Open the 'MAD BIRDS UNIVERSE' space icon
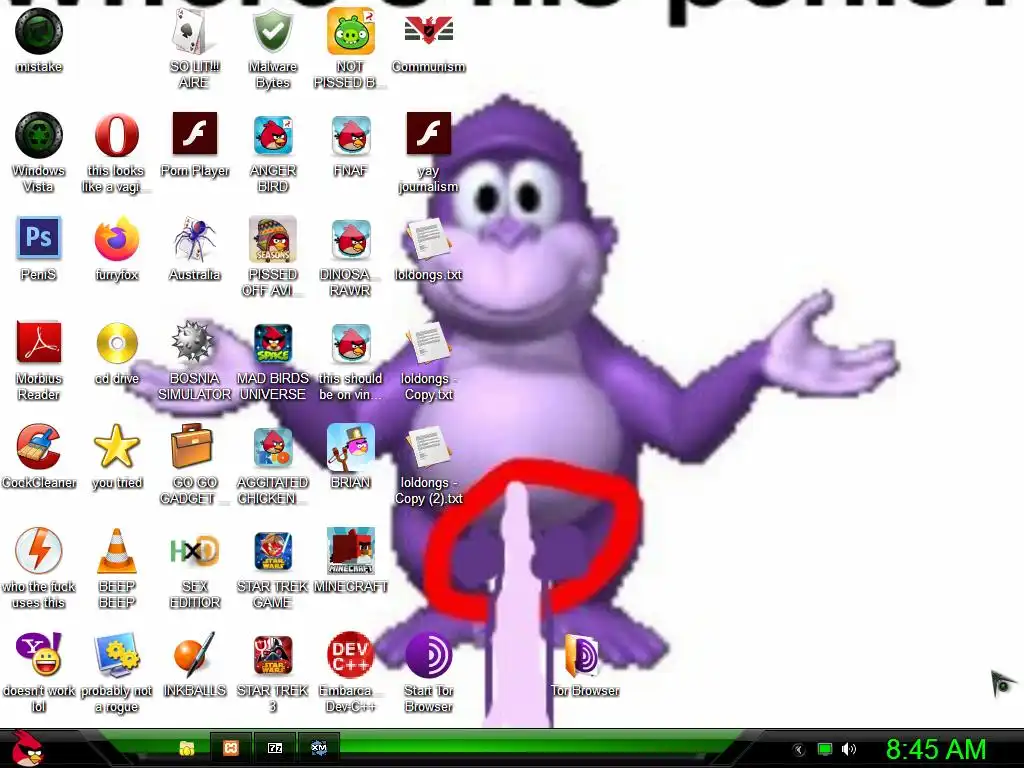Image resolution: width=1024 pixels, height=768 pixels. pos(272,344)
